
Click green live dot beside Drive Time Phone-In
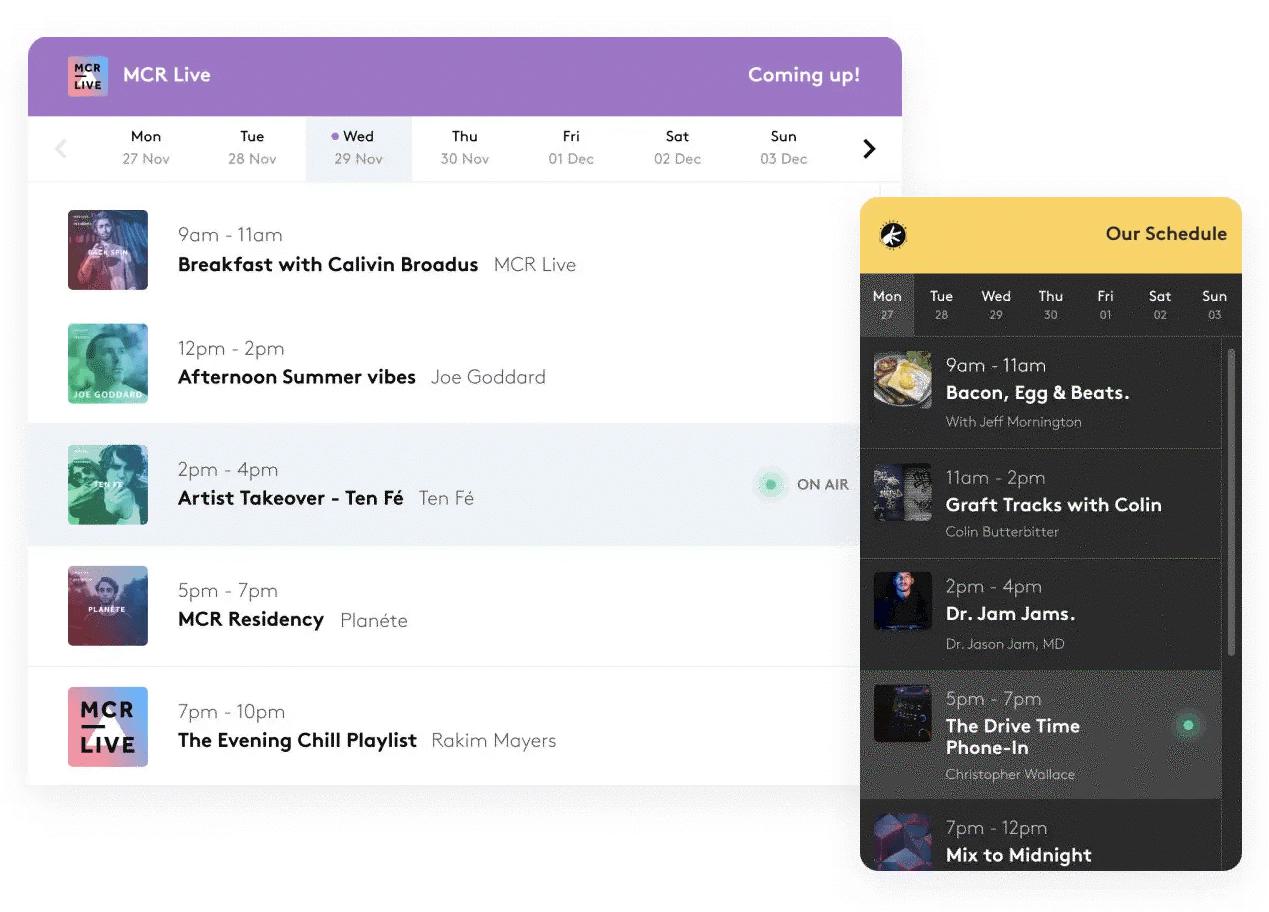1188,726
